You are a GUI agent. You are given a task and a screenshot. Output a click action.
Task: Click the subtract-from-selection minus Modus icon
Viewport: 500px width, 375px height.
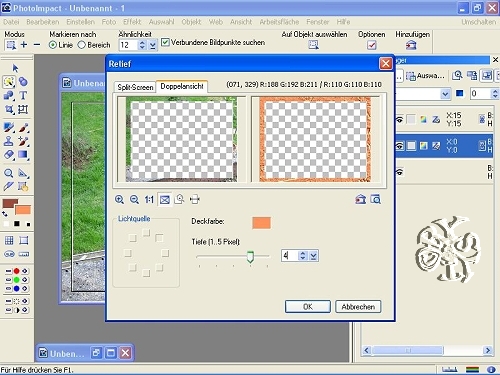coord(37,45)
